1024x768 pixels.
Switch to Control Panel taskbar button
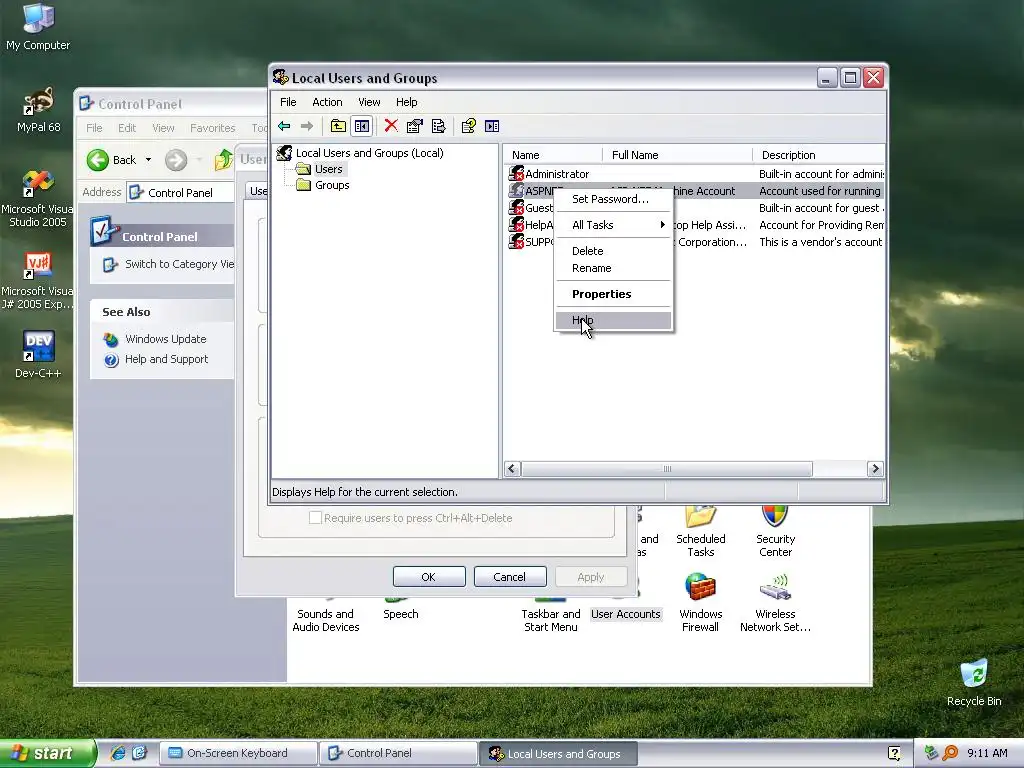coord(398,753)
